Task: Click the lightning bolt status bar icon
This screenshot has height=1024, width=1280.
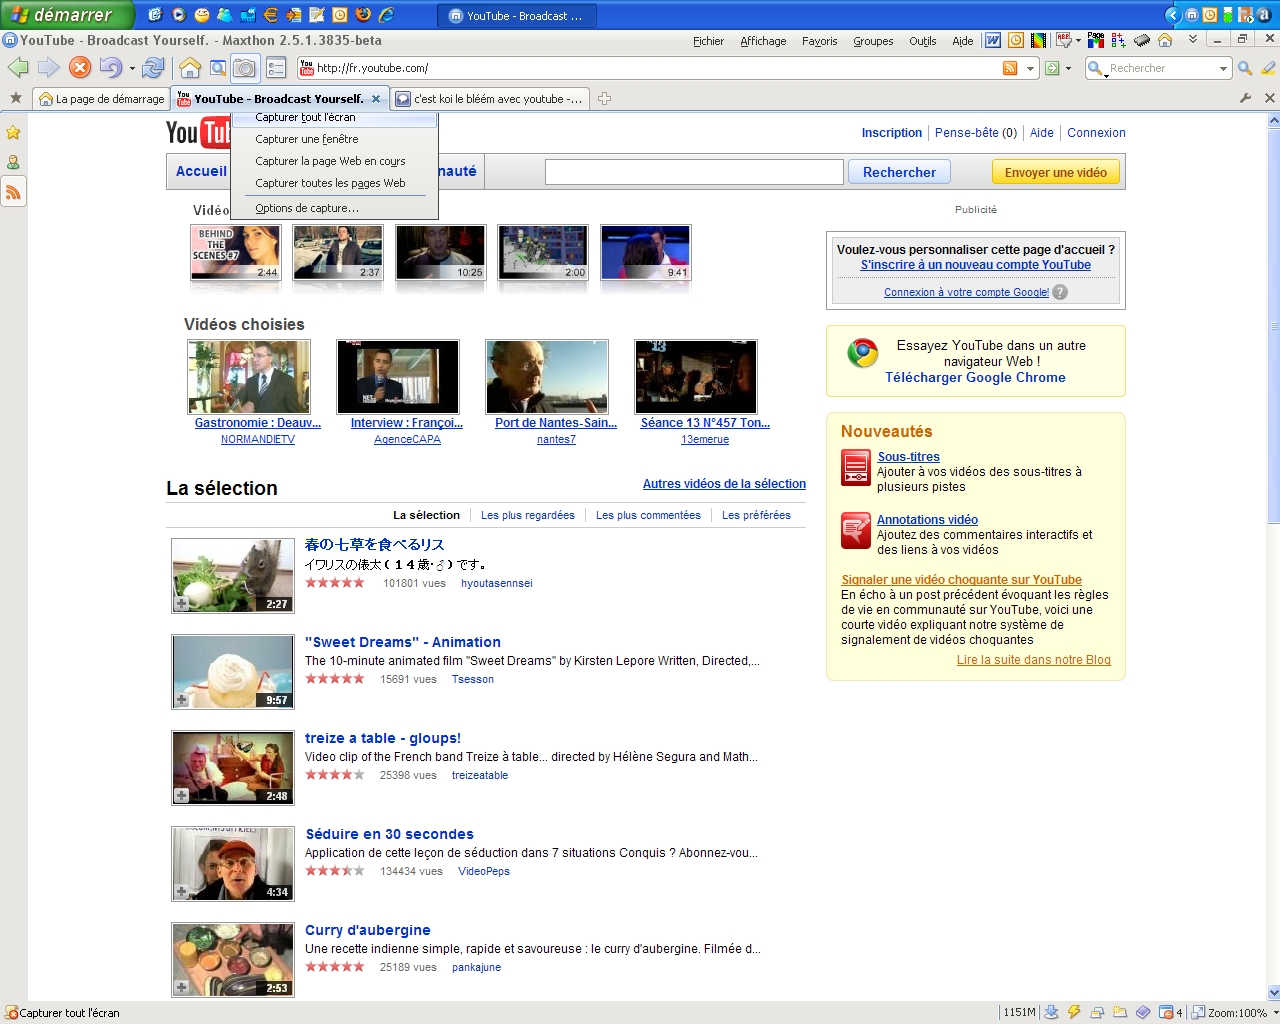Action: click(x=1074, y=1012)
